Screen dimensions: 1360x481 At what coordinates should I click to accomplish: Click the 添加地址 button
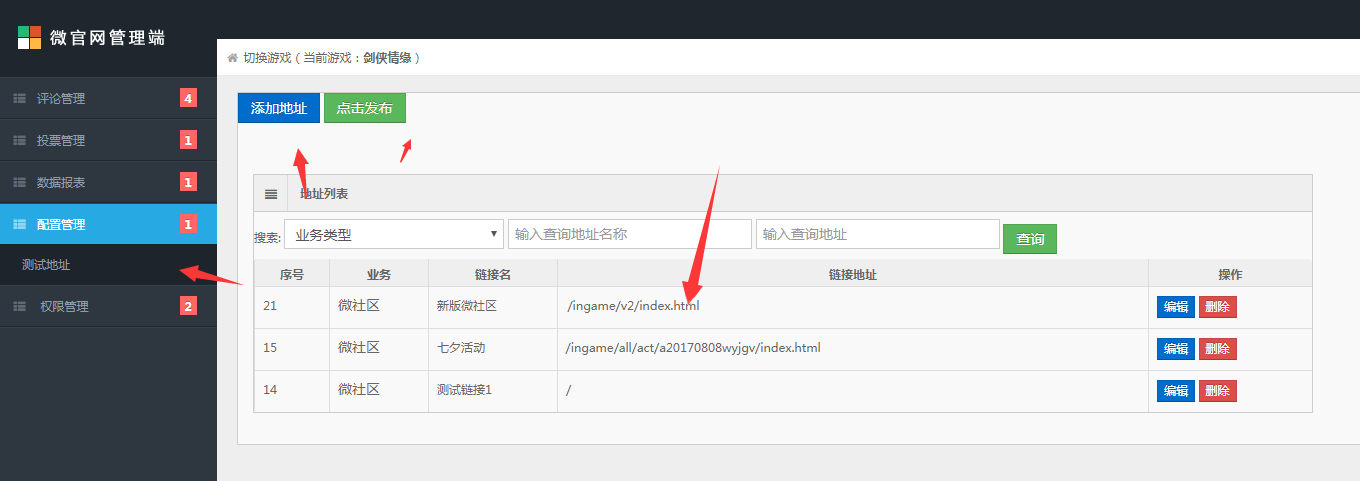(278, 108)
